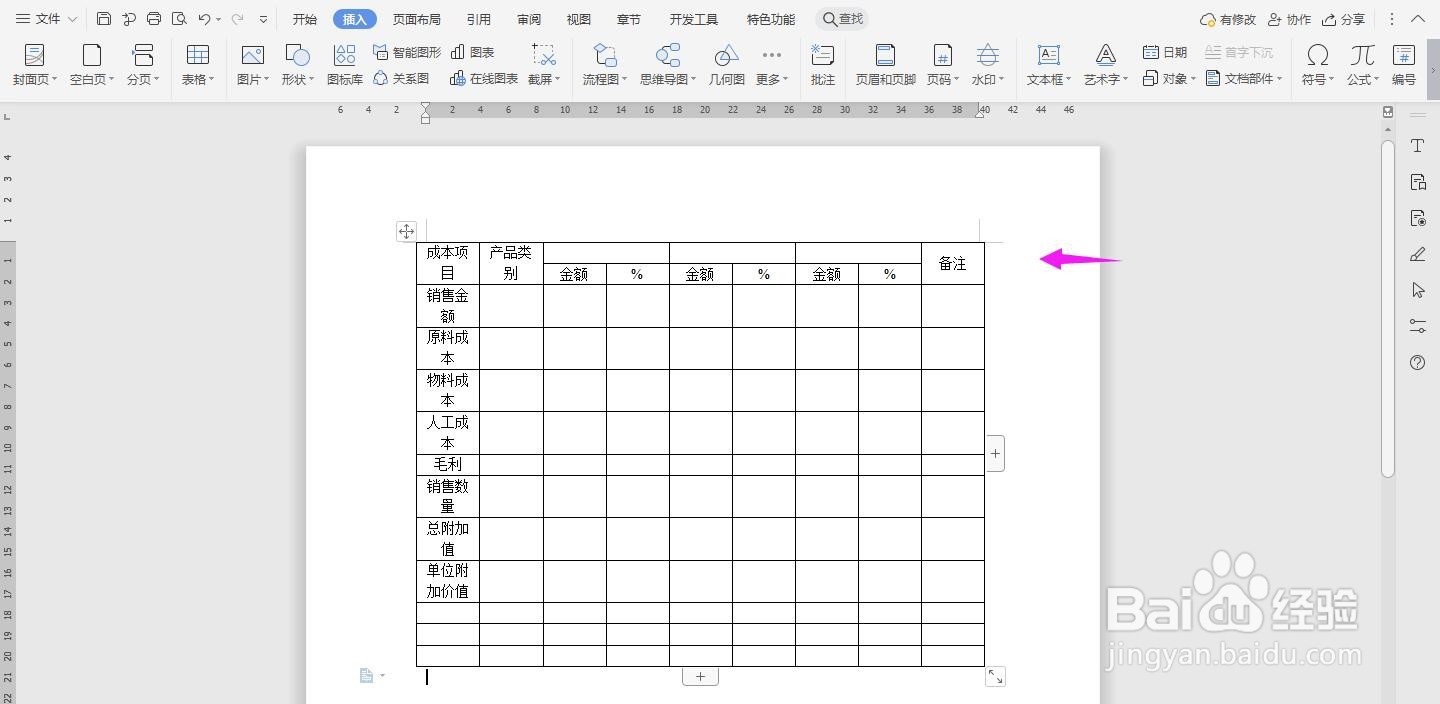Screen dimensions: 1440x704
Task: Click the 关系图 button
Action: tap(402, 78)
